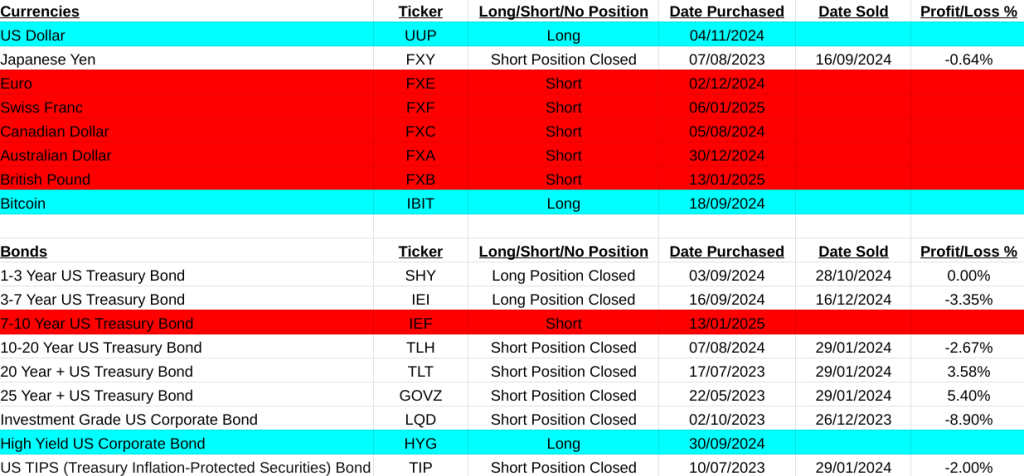Click the SHY ticker cell

420,275
